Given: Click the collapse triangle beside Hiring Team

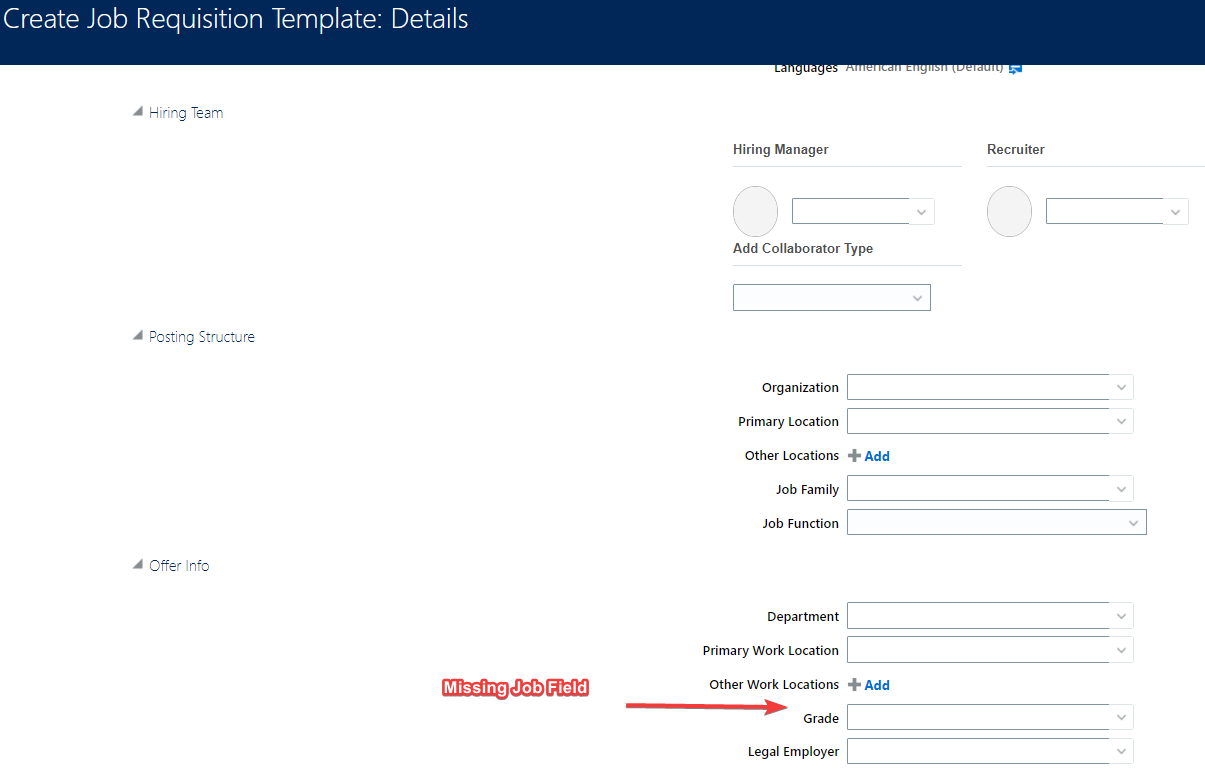Looking at the screenshot, I should [137, 111].
